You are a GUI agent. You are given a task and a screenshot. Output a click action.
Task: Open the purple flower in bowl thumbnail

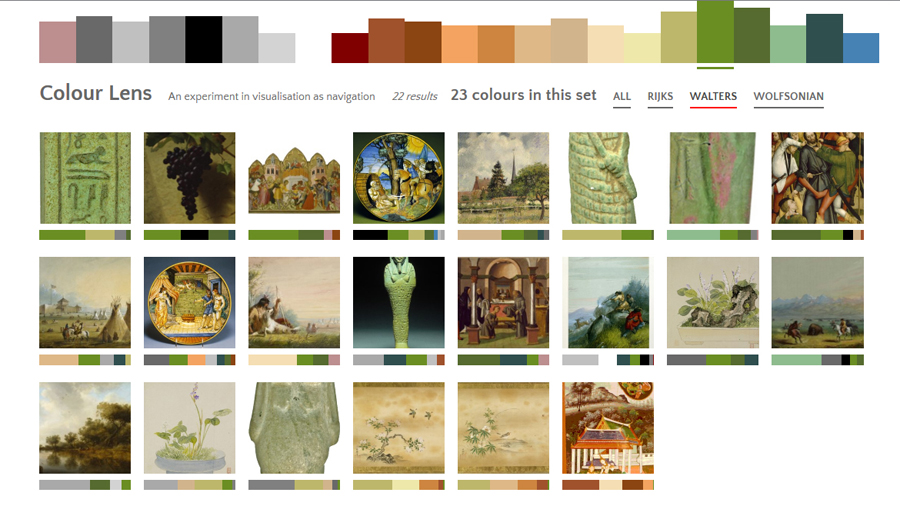pyautogui.click(x=189, y=428)
